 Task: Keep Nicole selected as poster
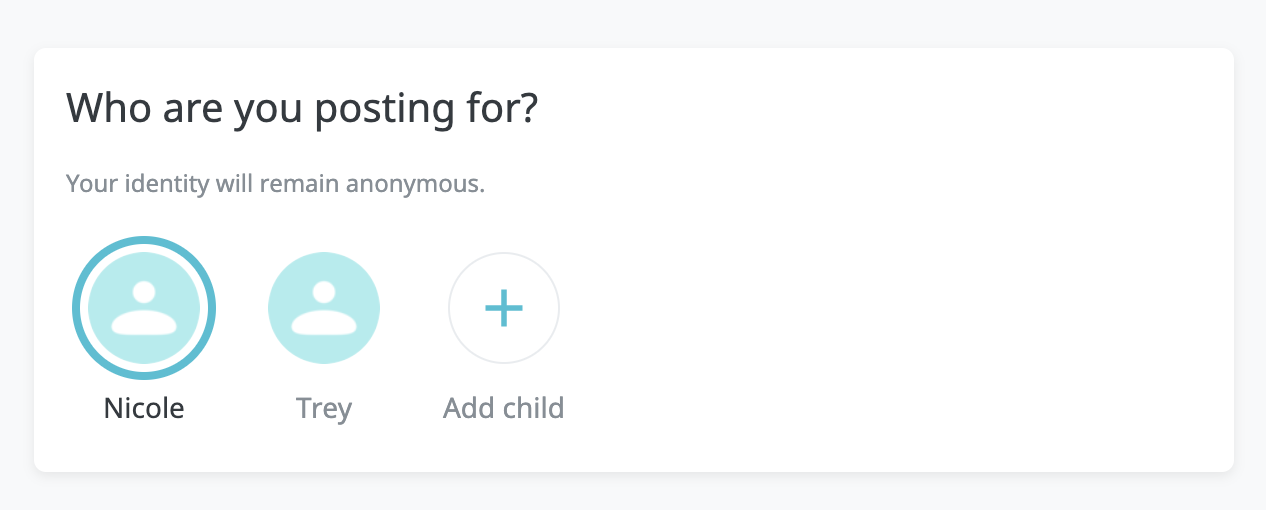tap(144, 308)
